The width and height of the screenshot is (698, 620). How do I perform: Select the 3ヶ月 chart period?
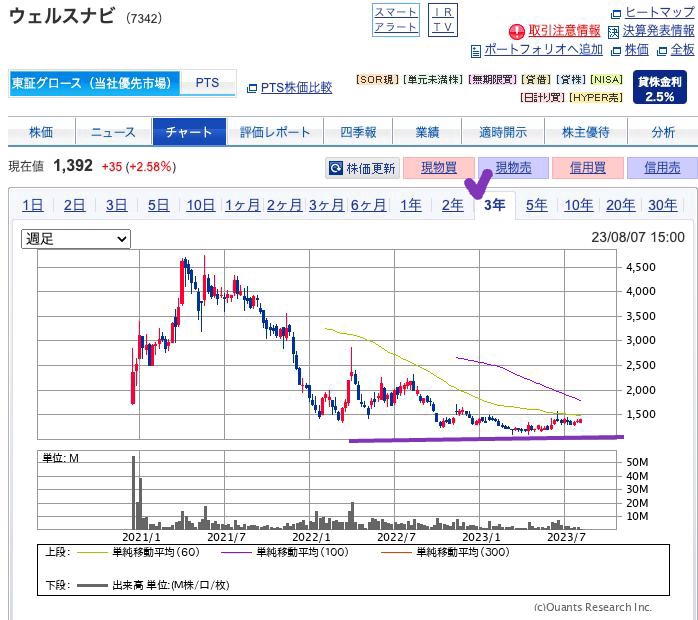click(x=326, y=205)
